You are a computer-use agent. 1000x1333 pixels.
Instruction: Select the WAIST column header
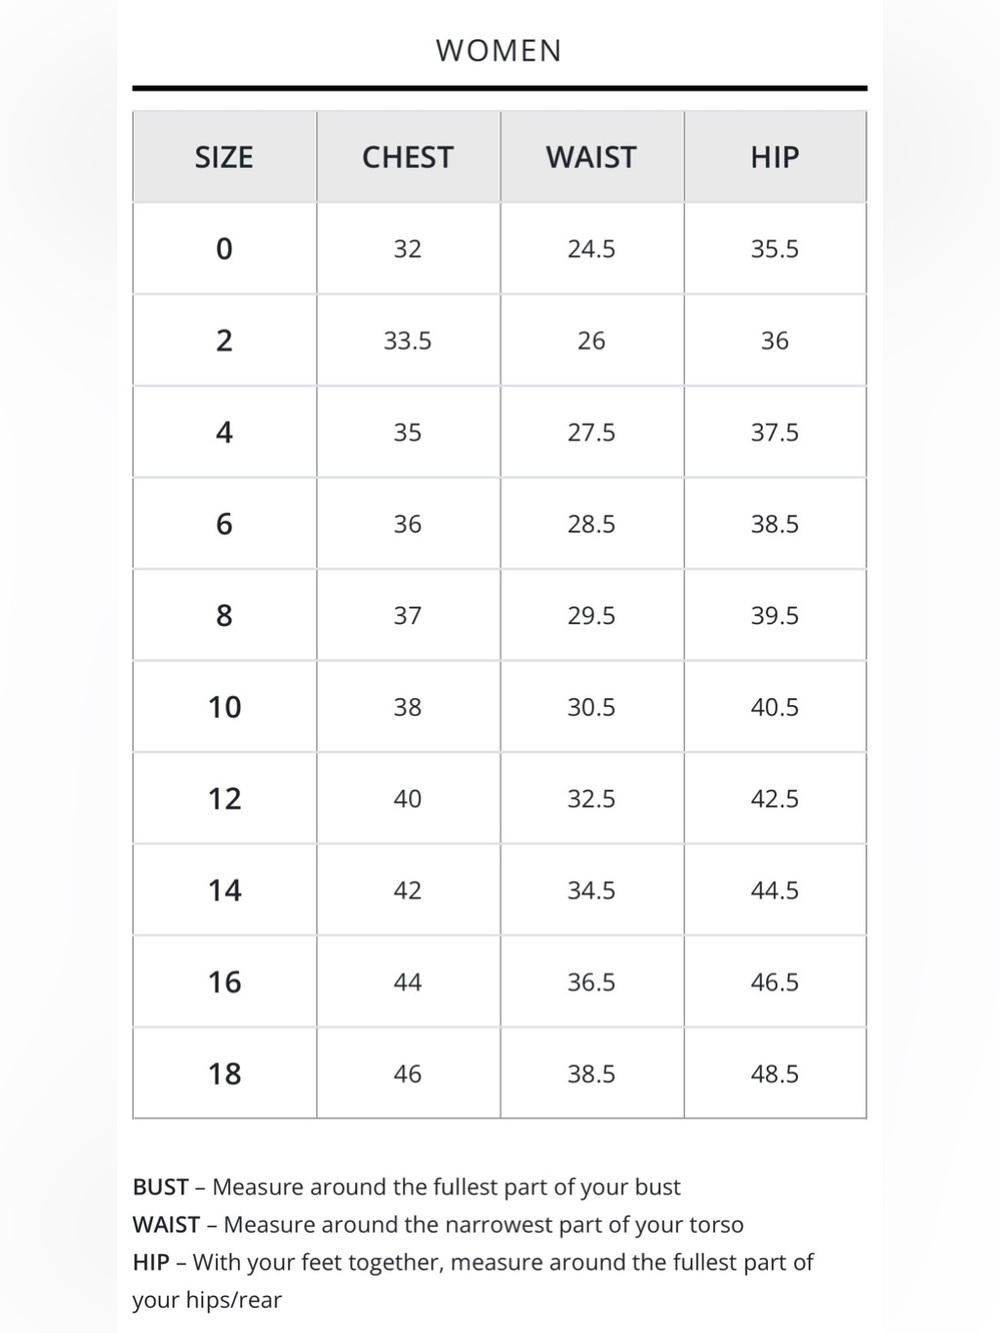(x=591, y=157)
